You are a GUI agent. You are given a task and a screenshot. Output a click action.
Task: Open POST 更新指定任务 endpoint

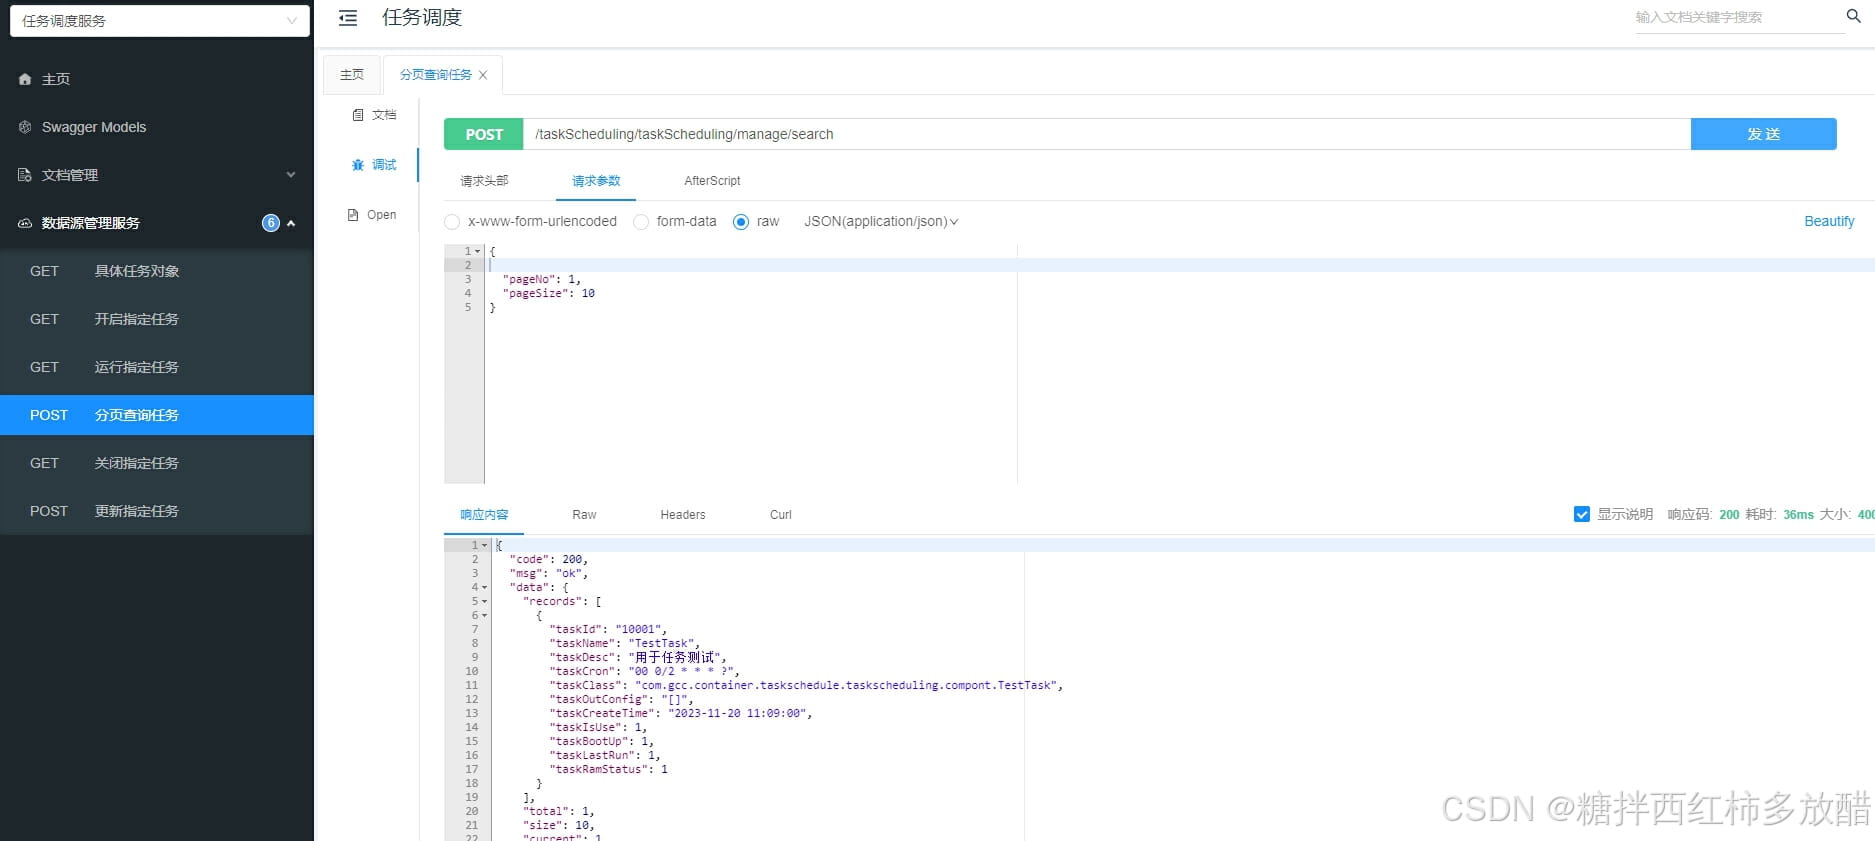[157, 511]
